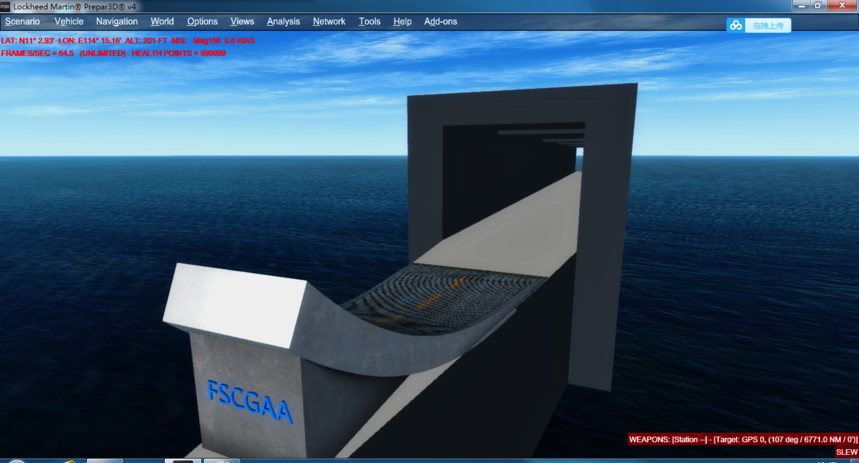Click the 'Mag158' heading readout
This screenshot has width=859, height=463.
pyautogui.click(x=207, y=41)
